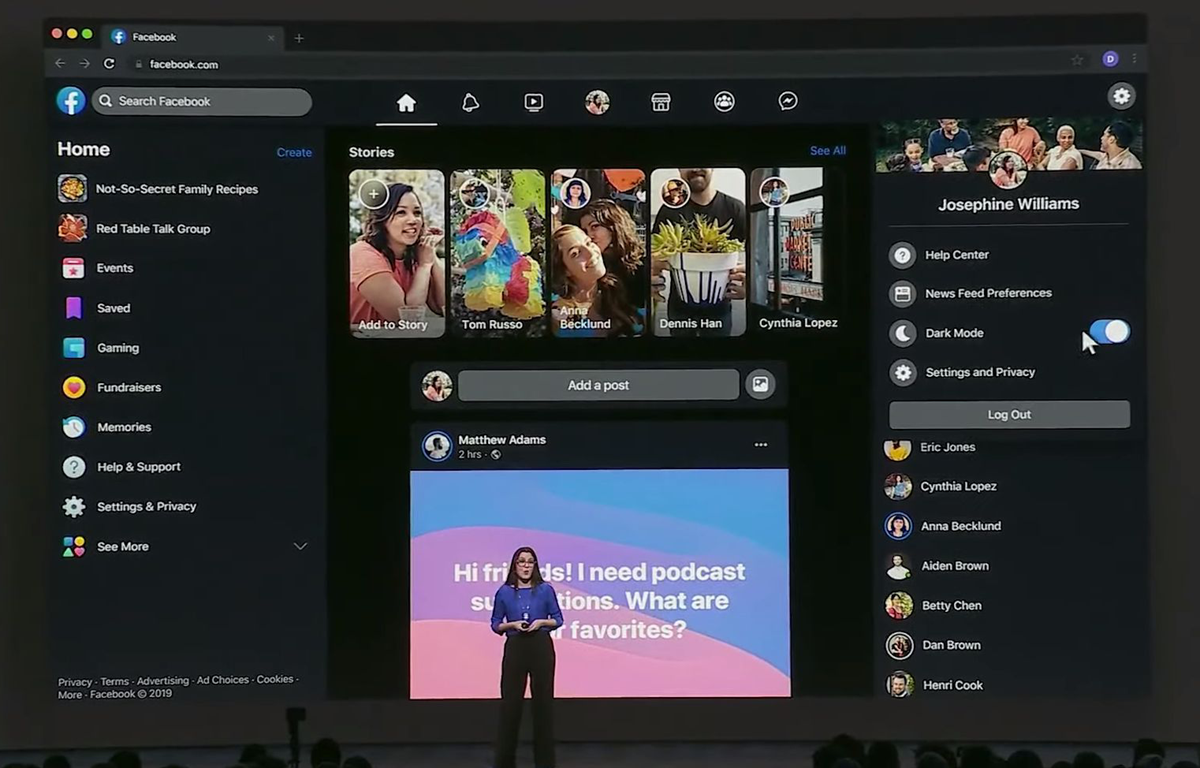The width and height of the screenshot is (1200, 768).
Task: Open the Notifications bell tab
Action: point(470,102)
